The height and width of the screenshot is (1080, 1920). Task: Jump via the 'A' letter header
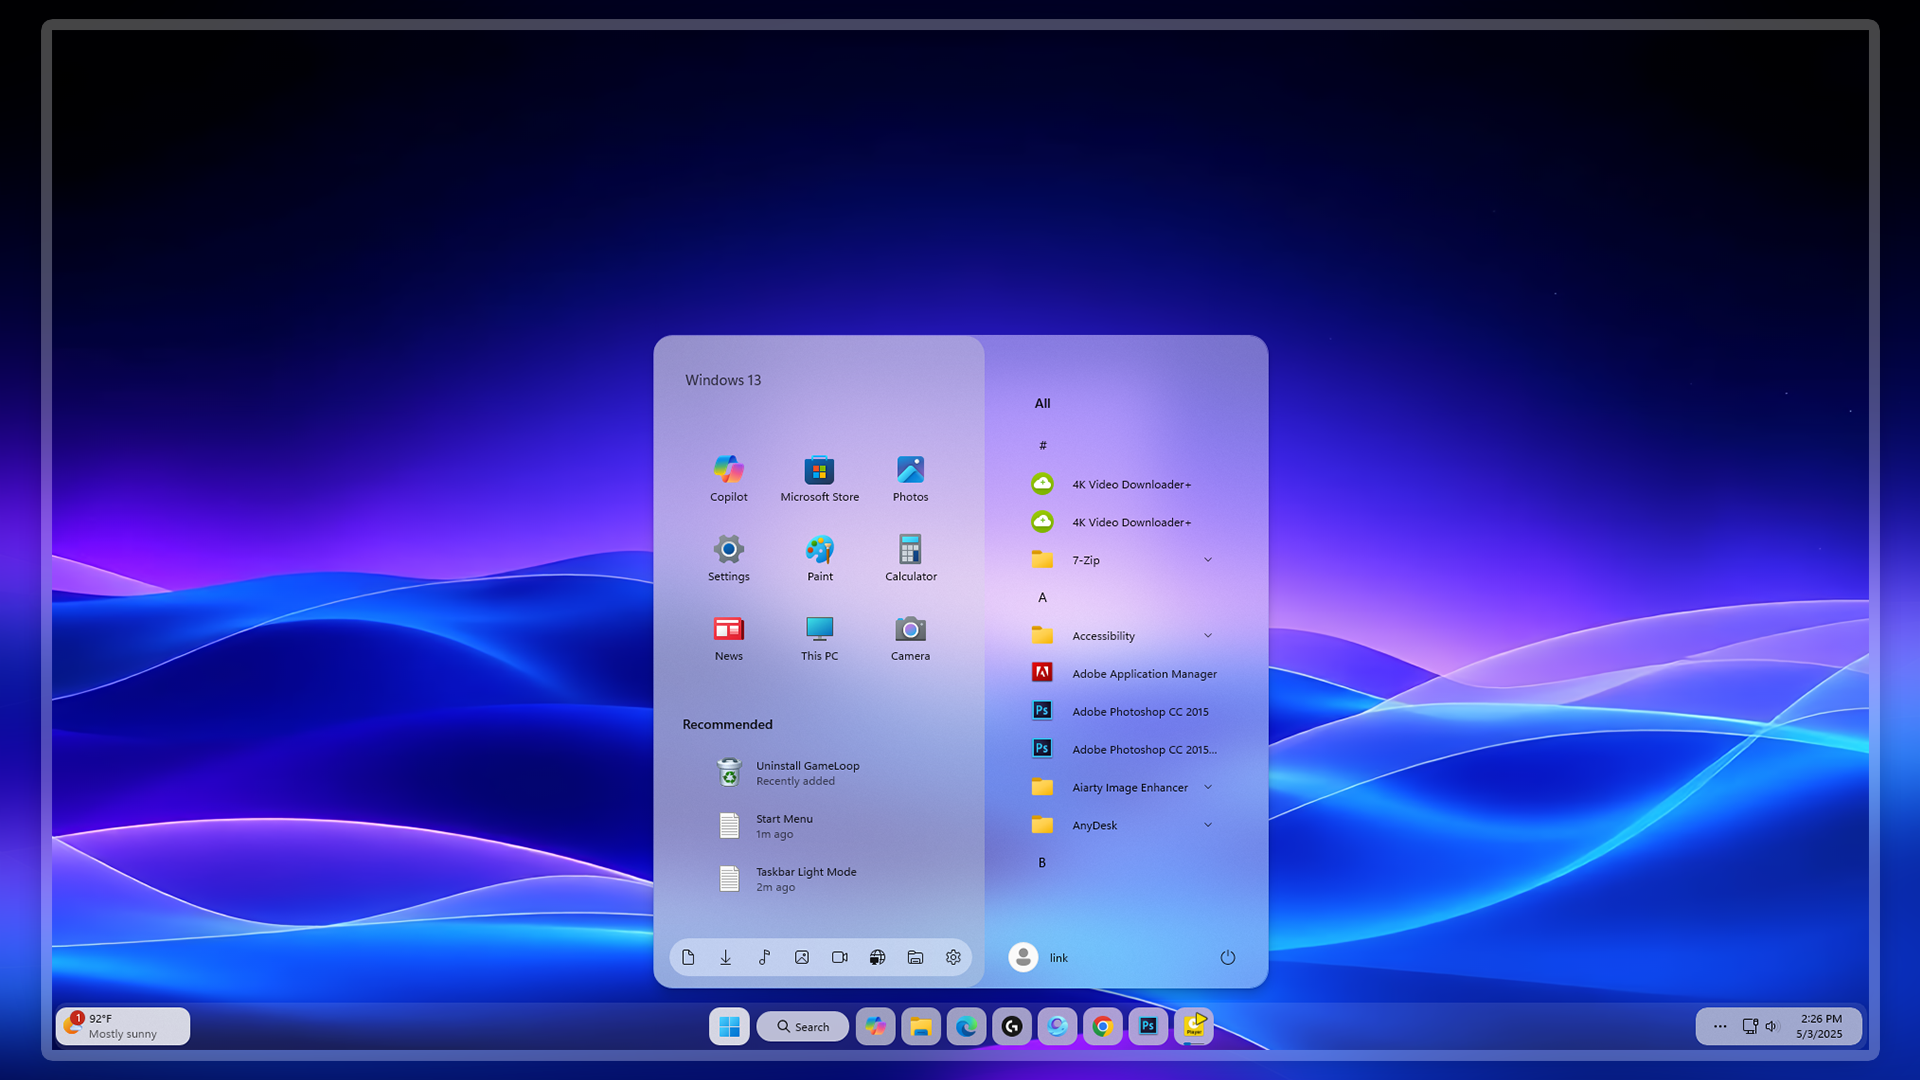1042,597
